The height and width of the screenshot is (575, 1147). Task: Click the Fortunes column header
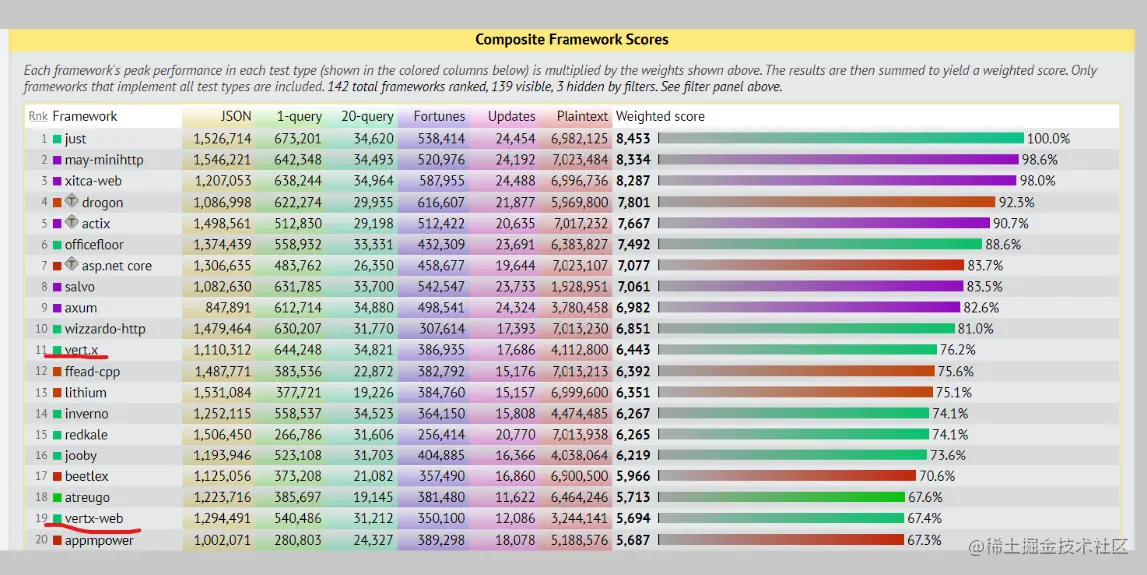pyautogui.click(x=439, y=116)
